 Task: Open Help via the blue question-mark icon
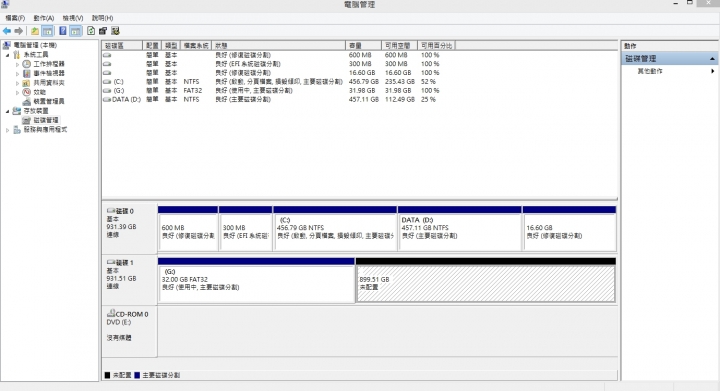62,31
